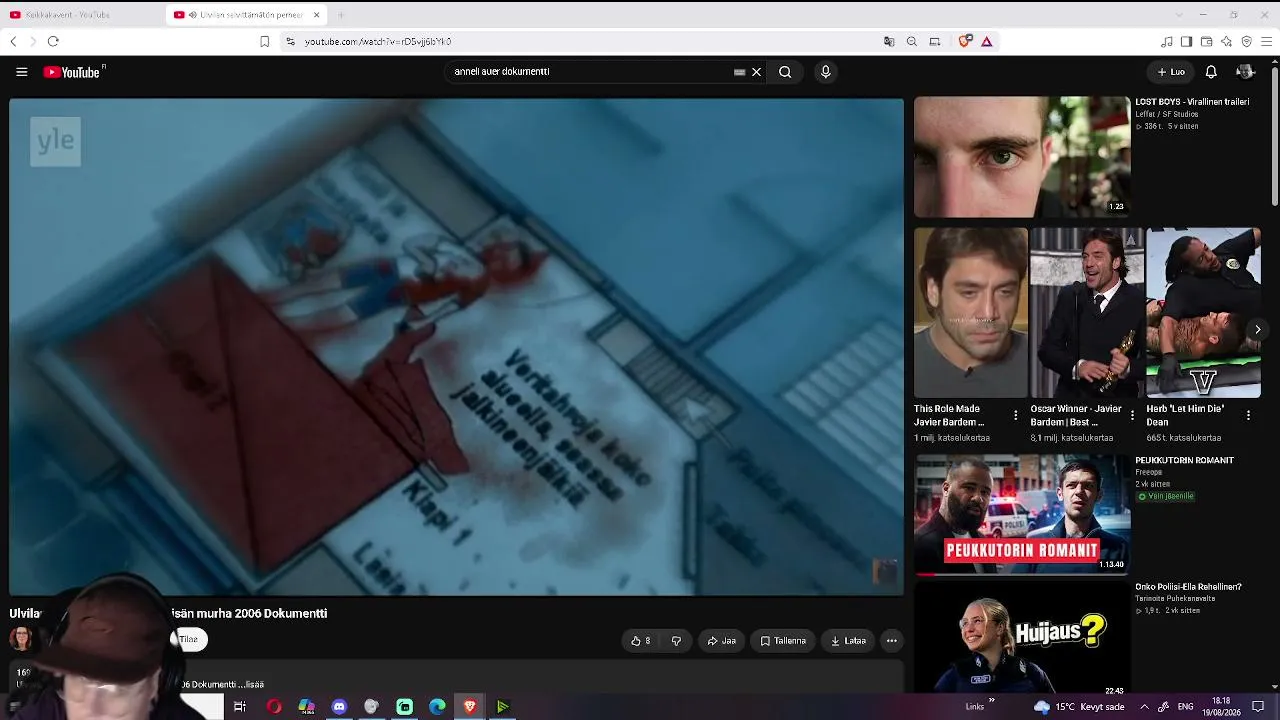Select the active Ulvilan video tab
This screenshot has width=1280, height=720.
click(245, 15)
